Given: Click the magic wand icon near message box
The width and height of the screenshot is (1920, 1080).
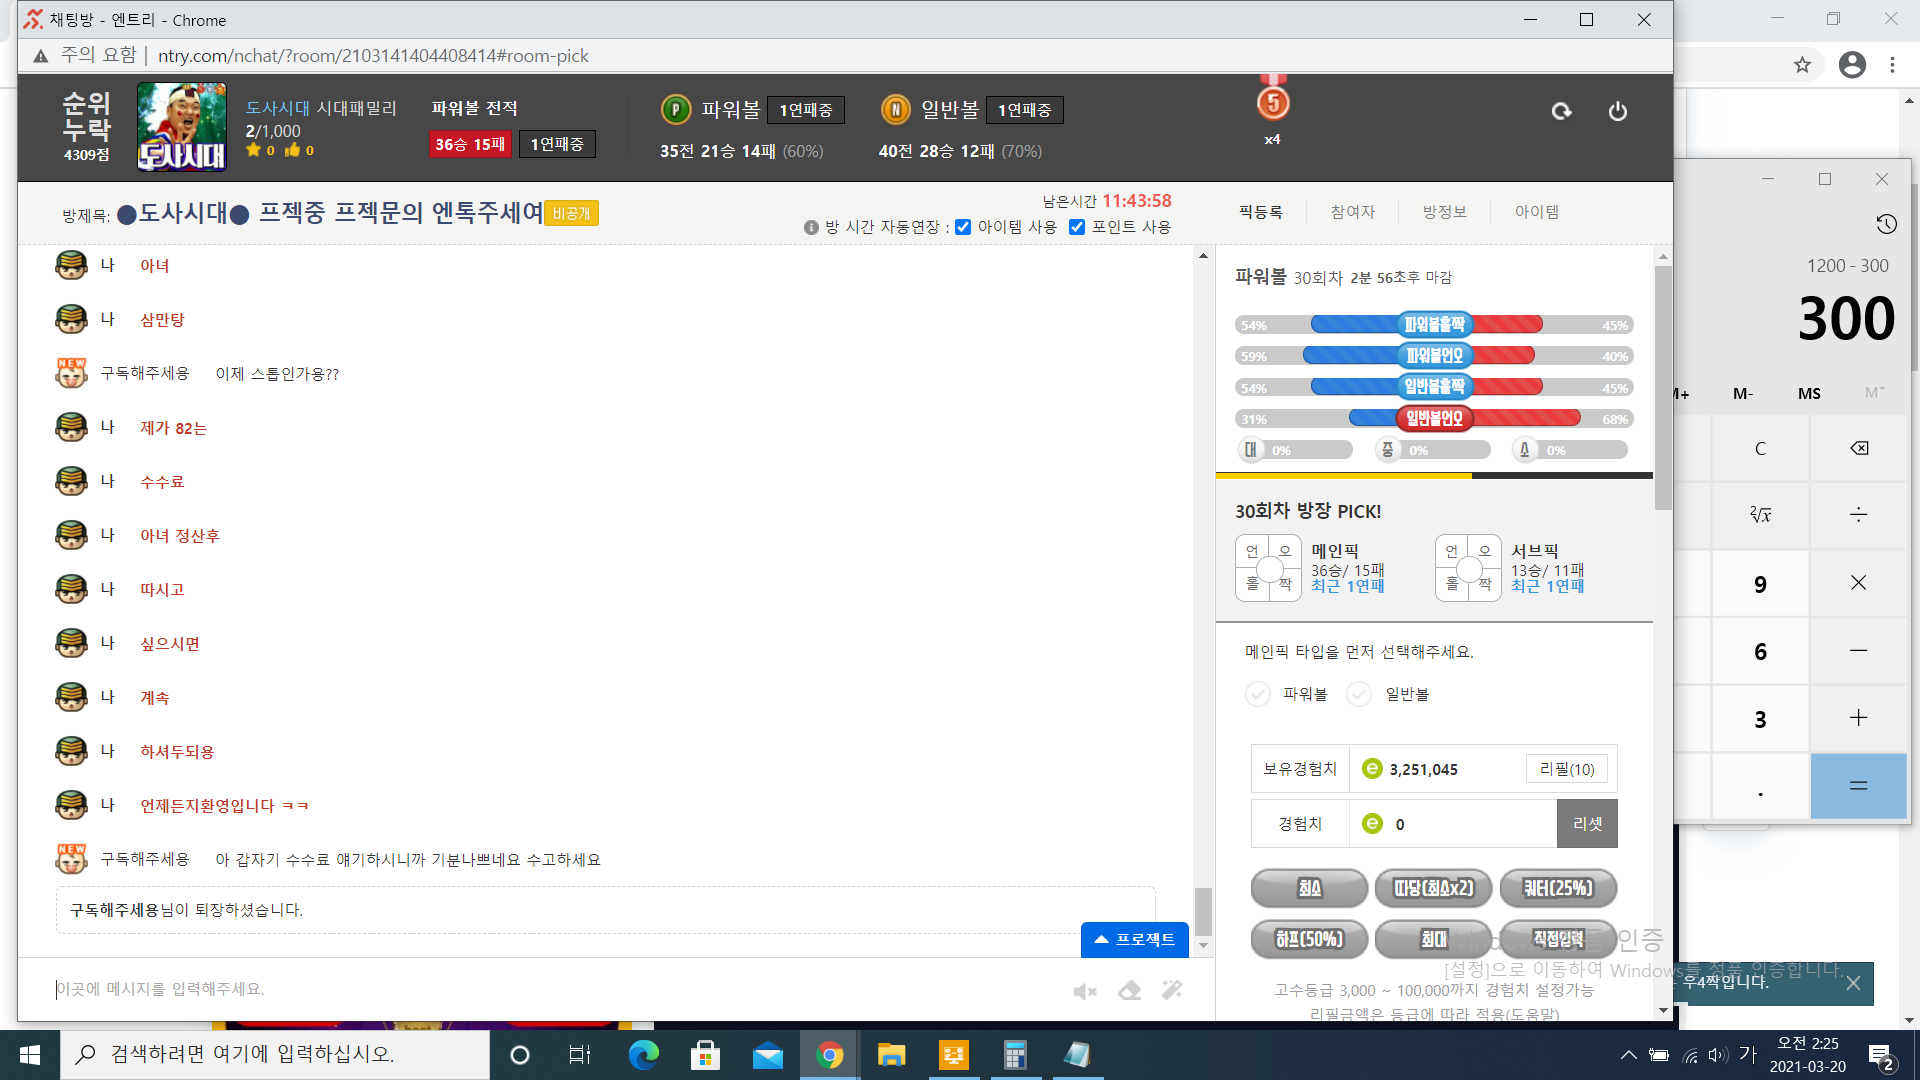Looking at the screenshot, I should tap(1172, 990).
